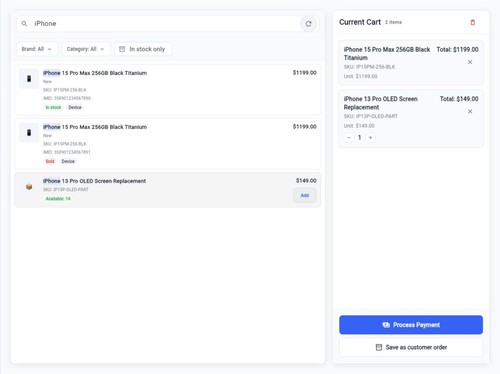Click Process Payment button

(411, 325)
